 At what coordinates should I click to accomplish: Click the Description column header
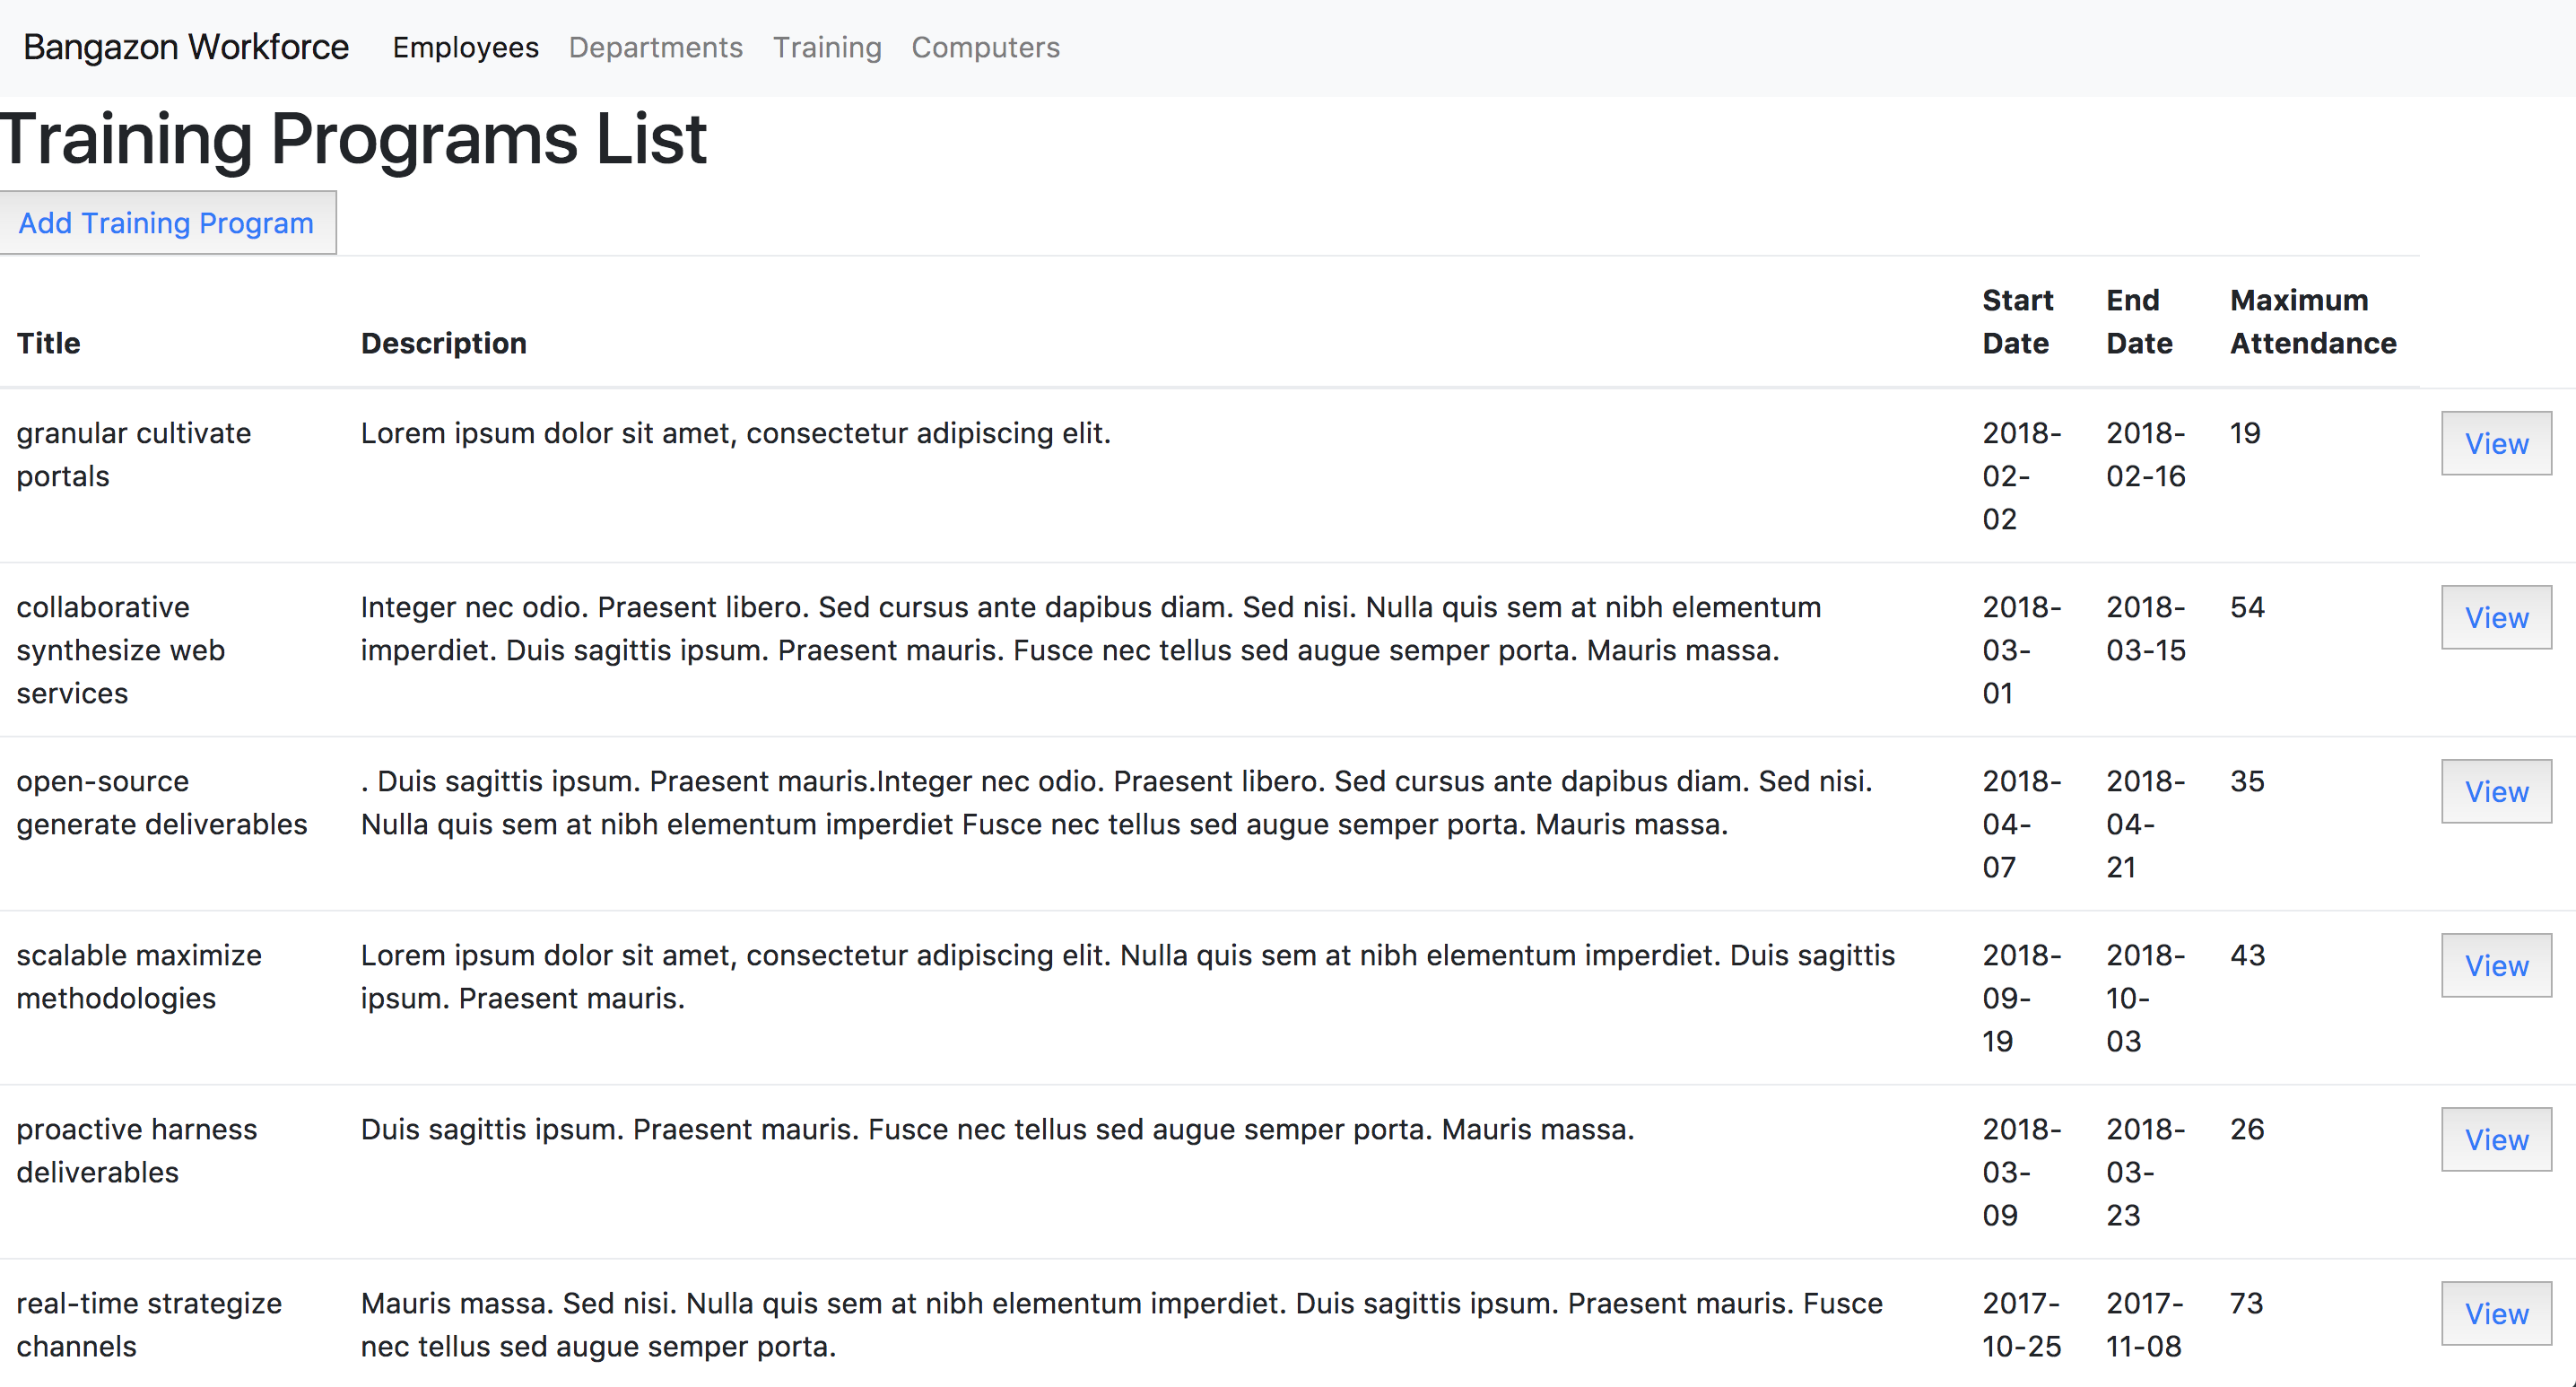[x=444, y=343]
